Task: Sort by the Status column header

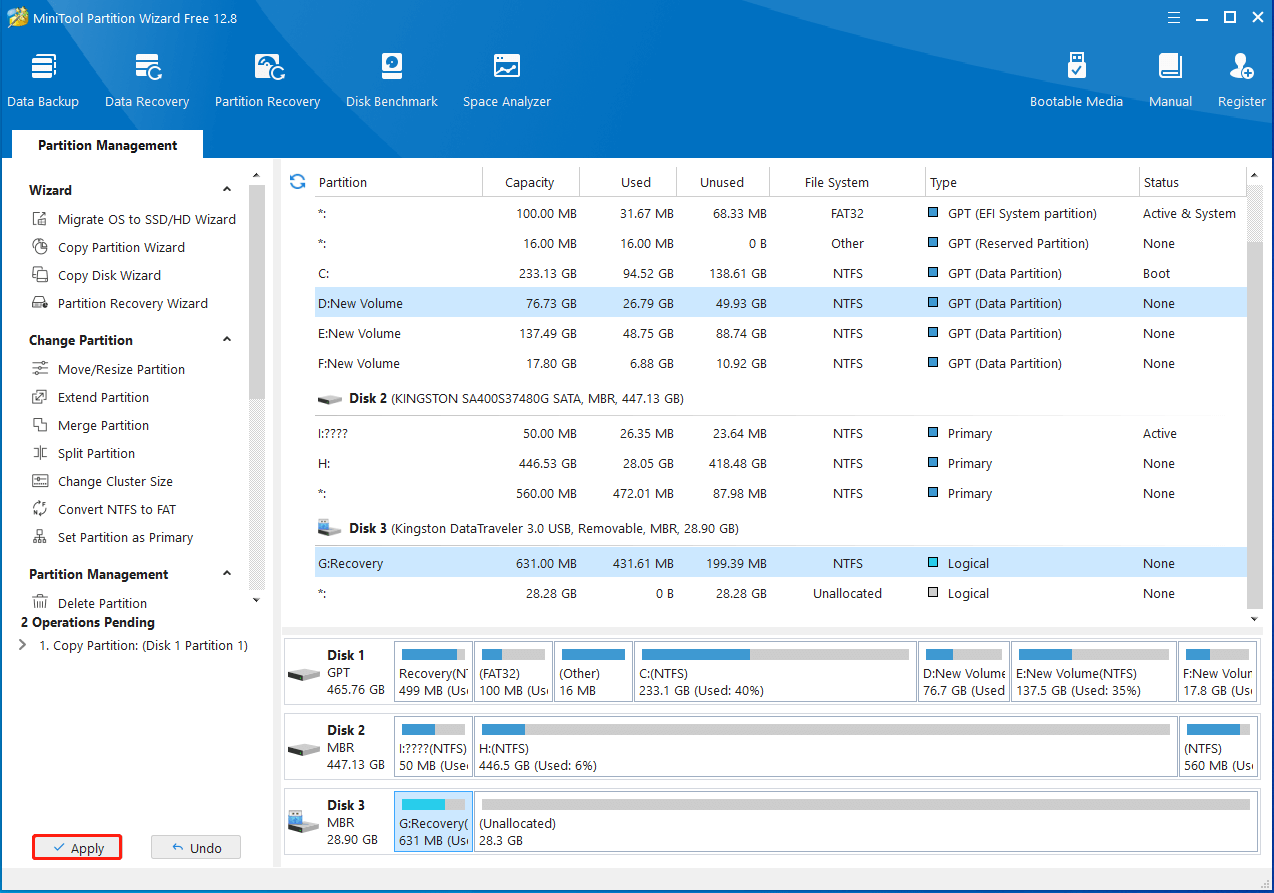Action: [x=1193, y=182]
